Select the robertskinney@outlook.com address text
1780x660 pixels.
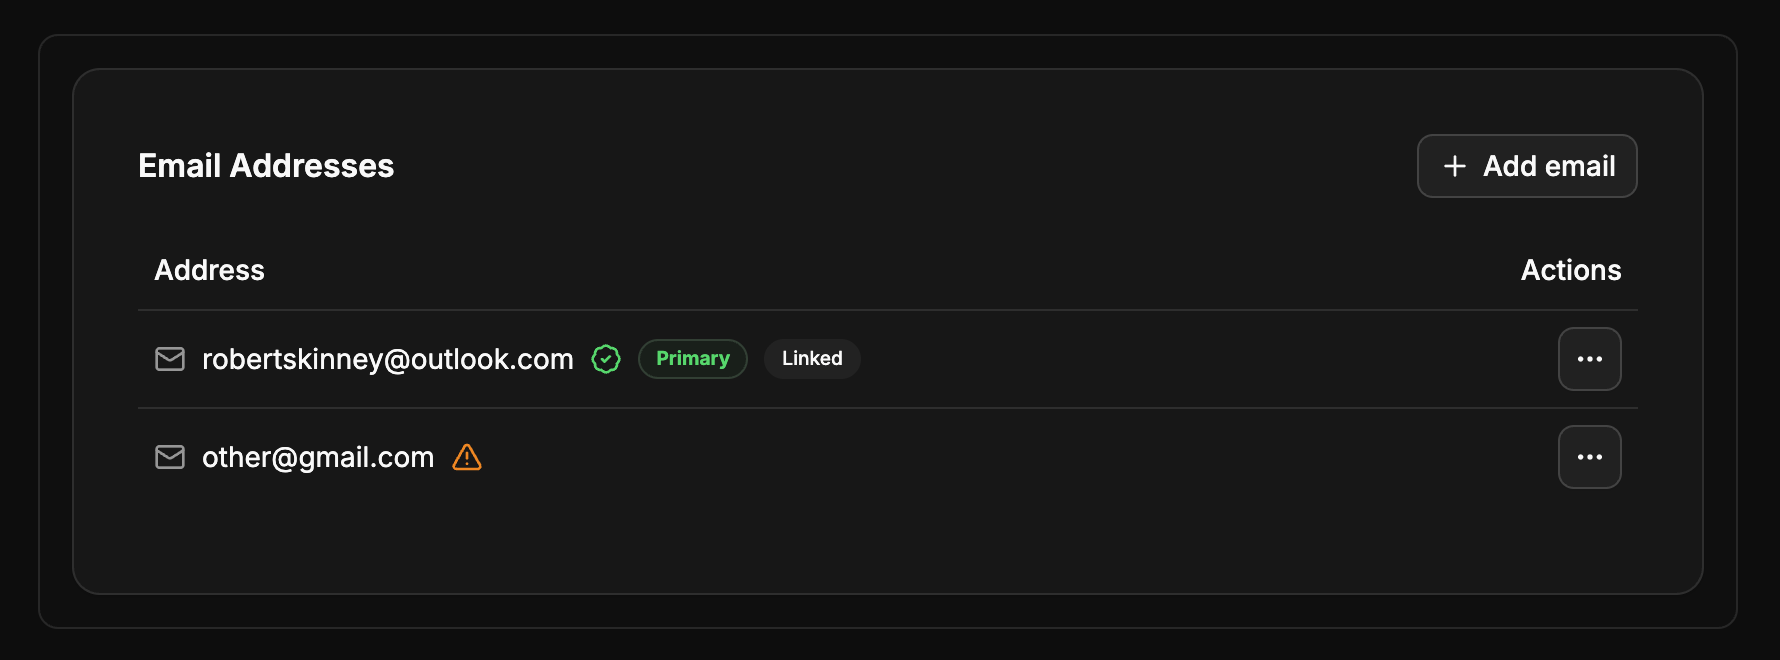click(x=387, y=359)
